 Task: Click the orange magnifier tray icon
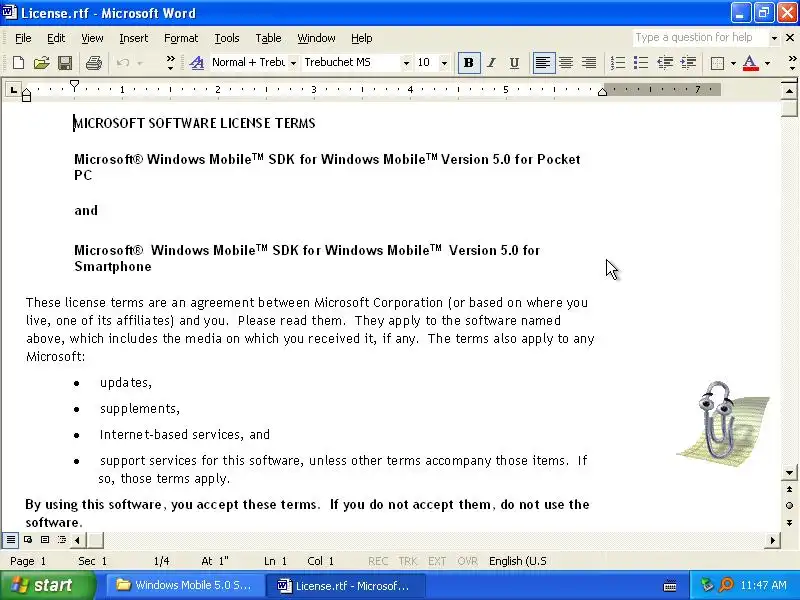click(x=726, y=585)
